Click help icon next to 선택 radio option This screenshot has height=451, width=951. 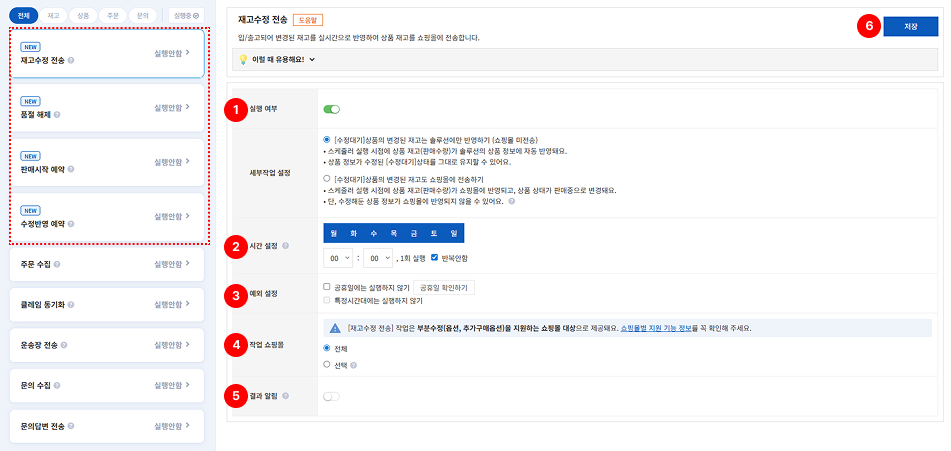coord(354,365)
